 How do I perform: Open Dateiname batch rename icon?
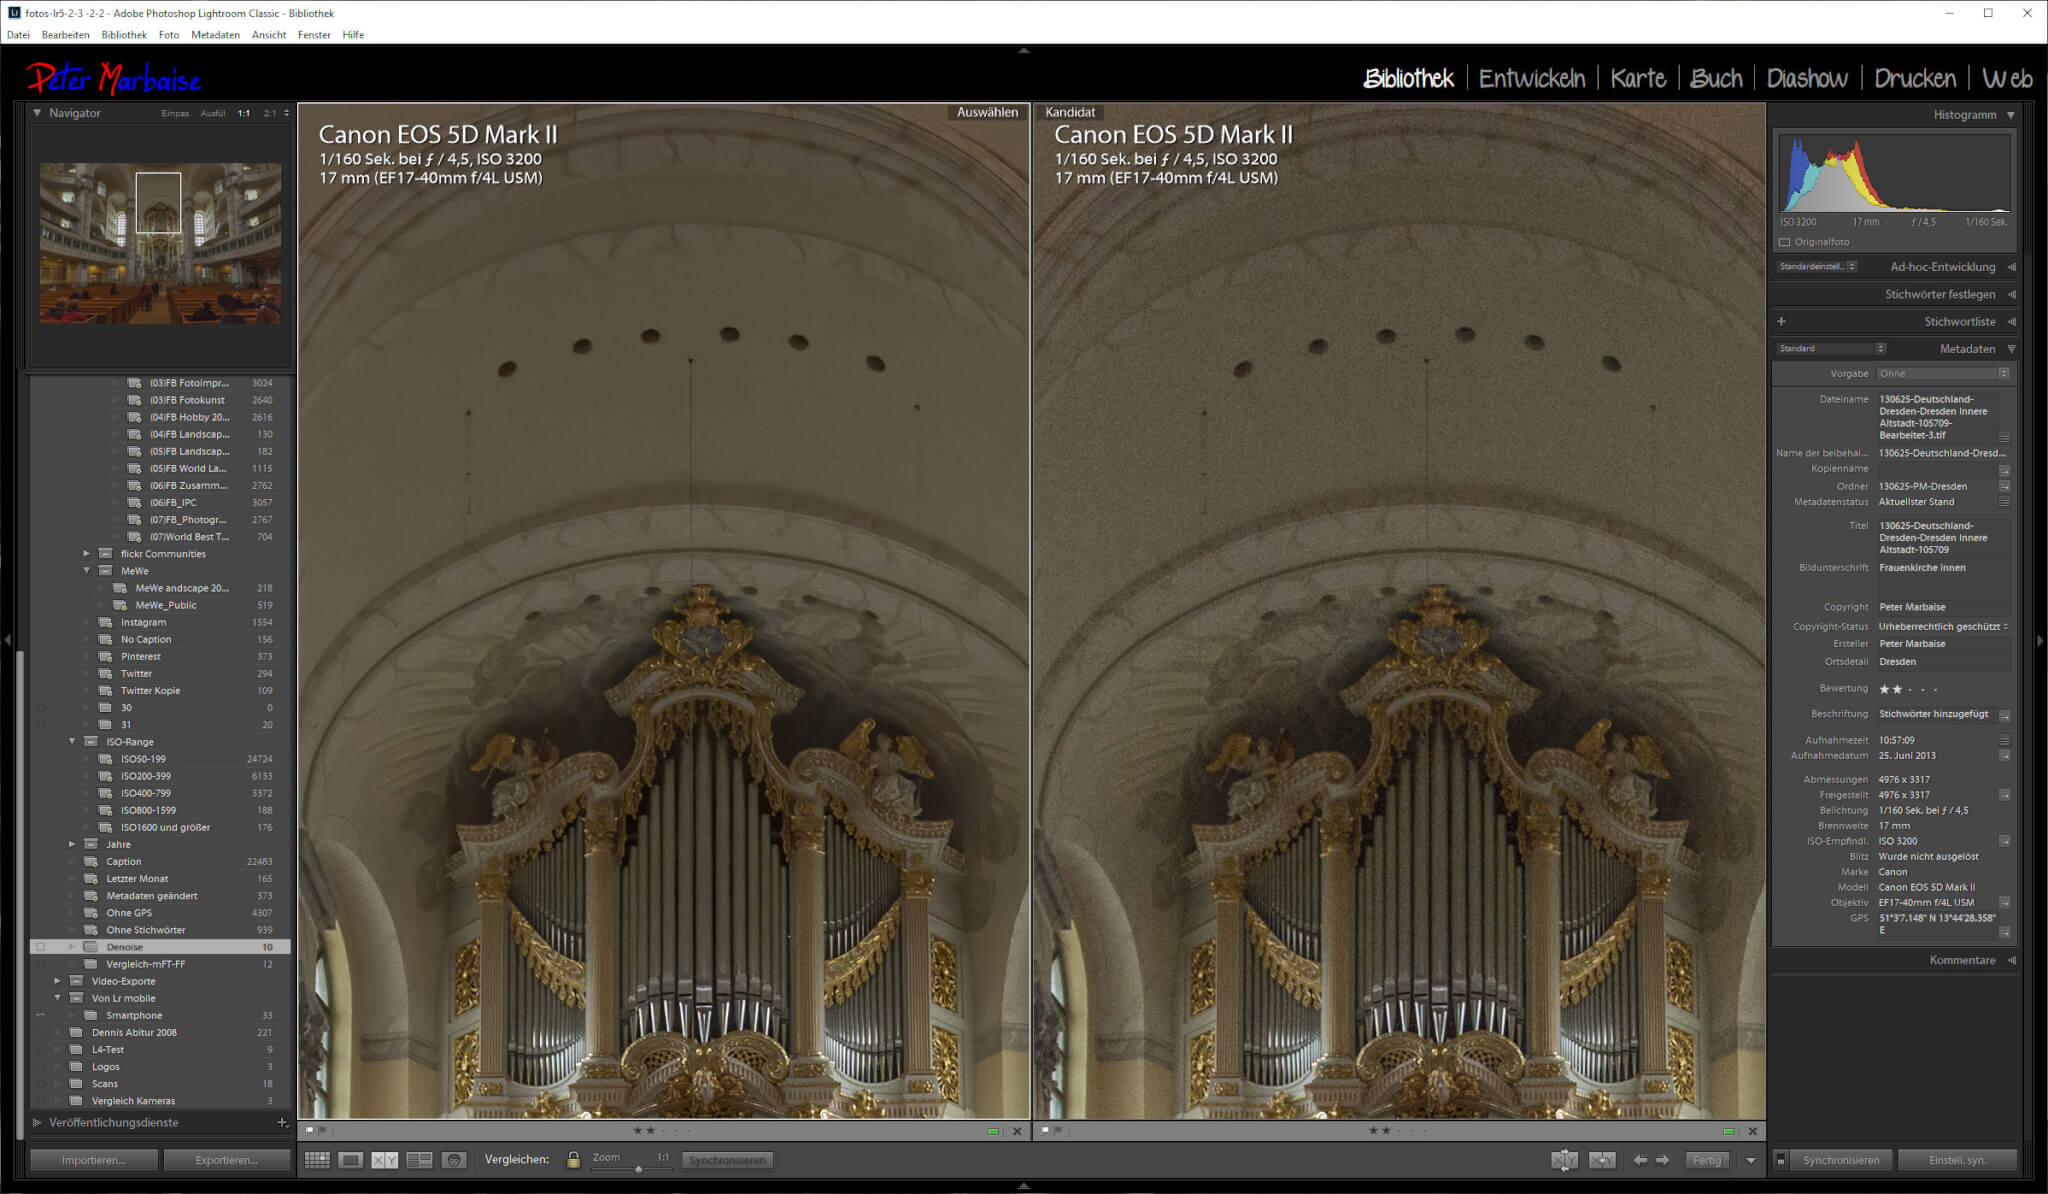(x=2004, y=437)
